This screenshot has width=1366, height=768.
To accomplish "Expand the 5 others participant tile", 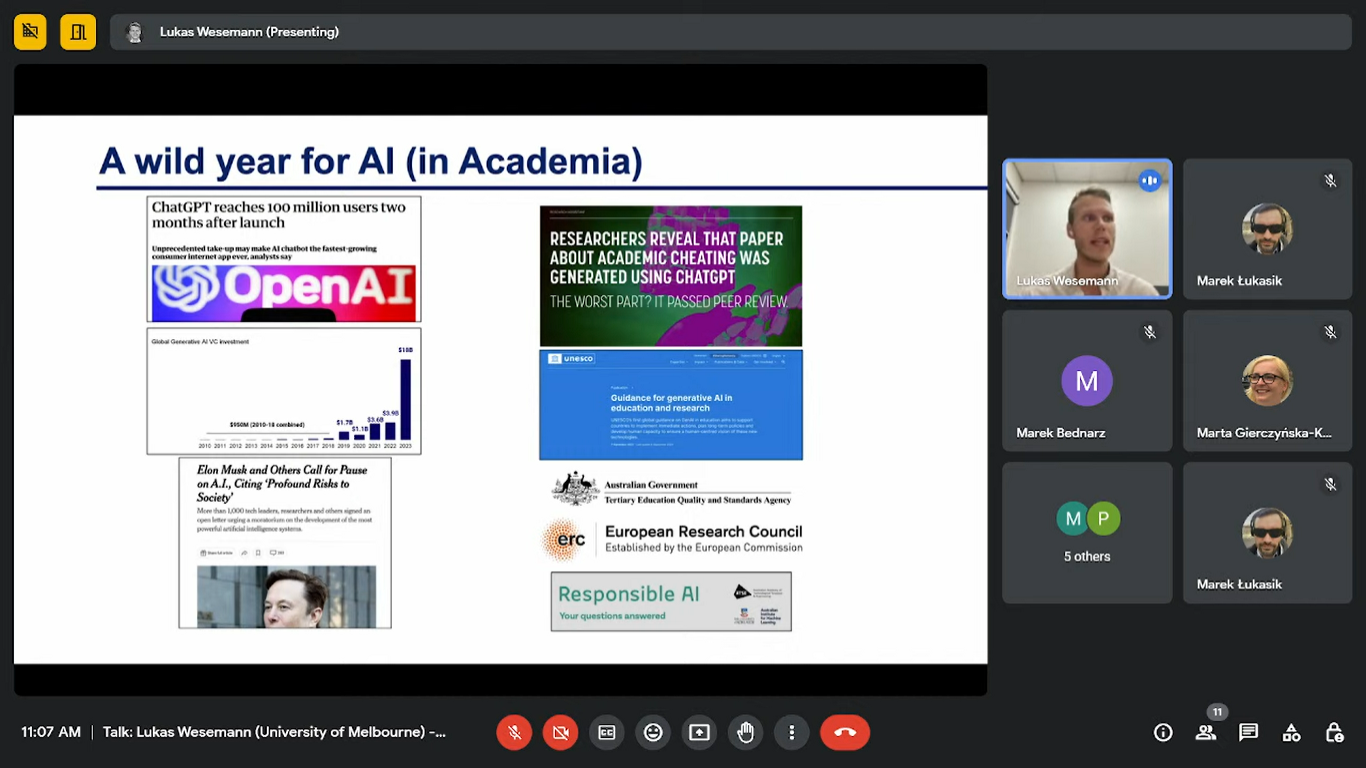I will click(1087, 532).
